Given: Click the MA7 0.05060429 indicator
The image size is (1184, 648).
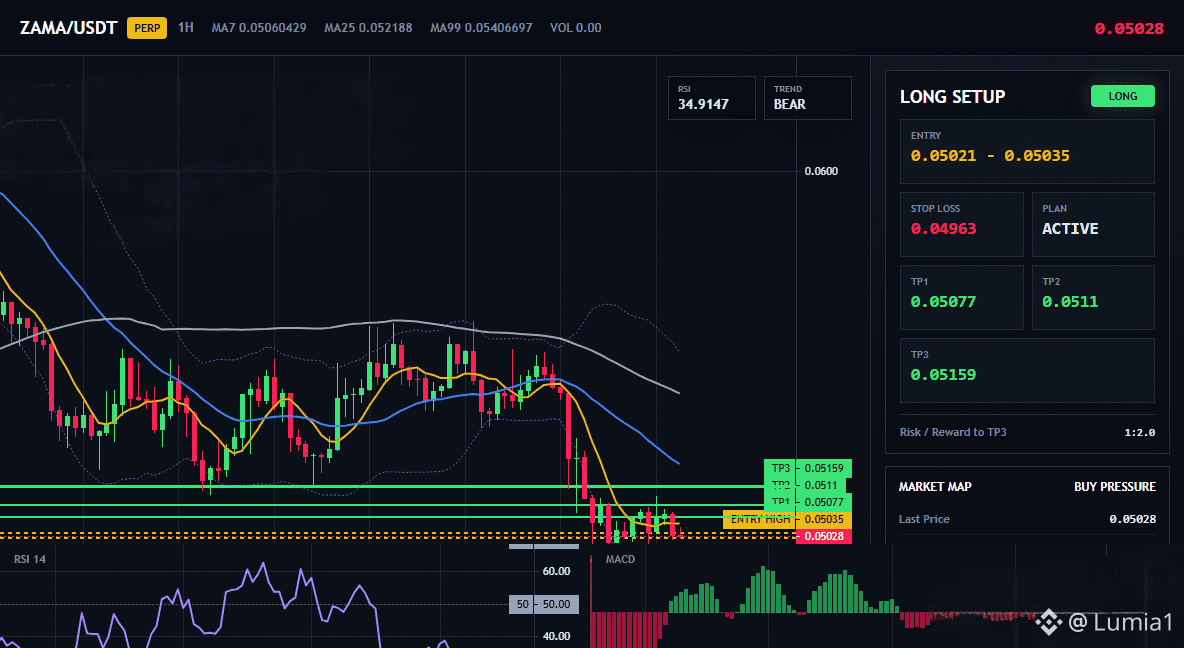Looking at the screenshot, I should point(259,27).
